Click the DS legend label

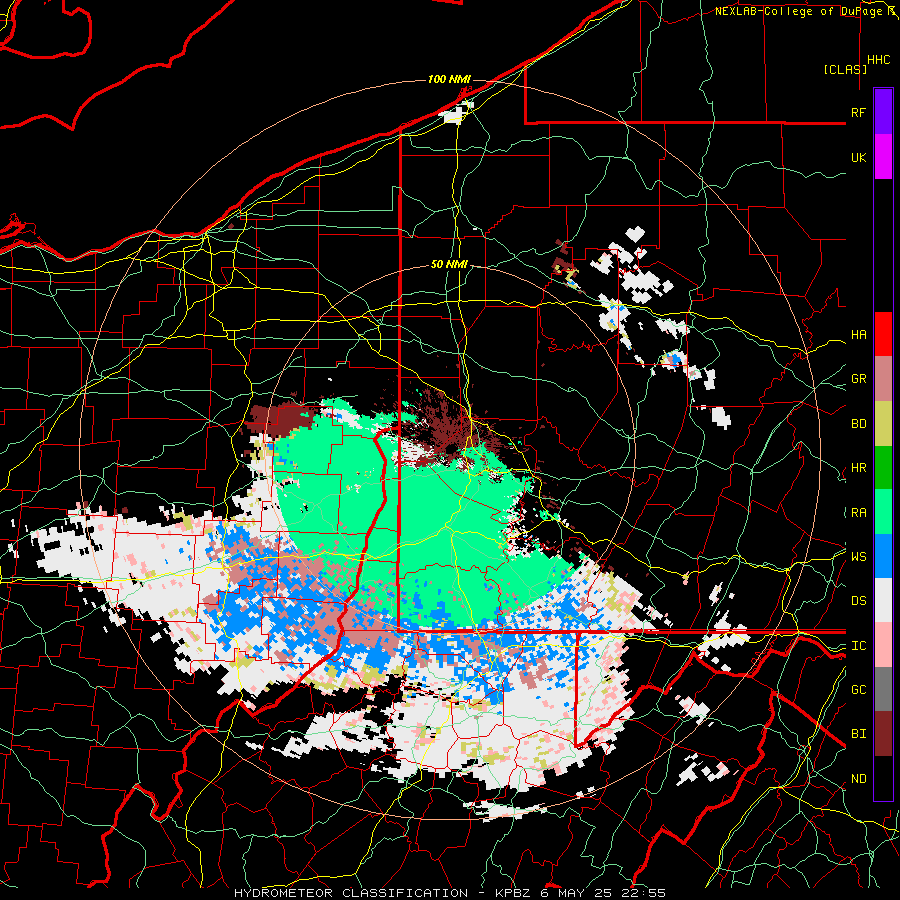(858, 601)
